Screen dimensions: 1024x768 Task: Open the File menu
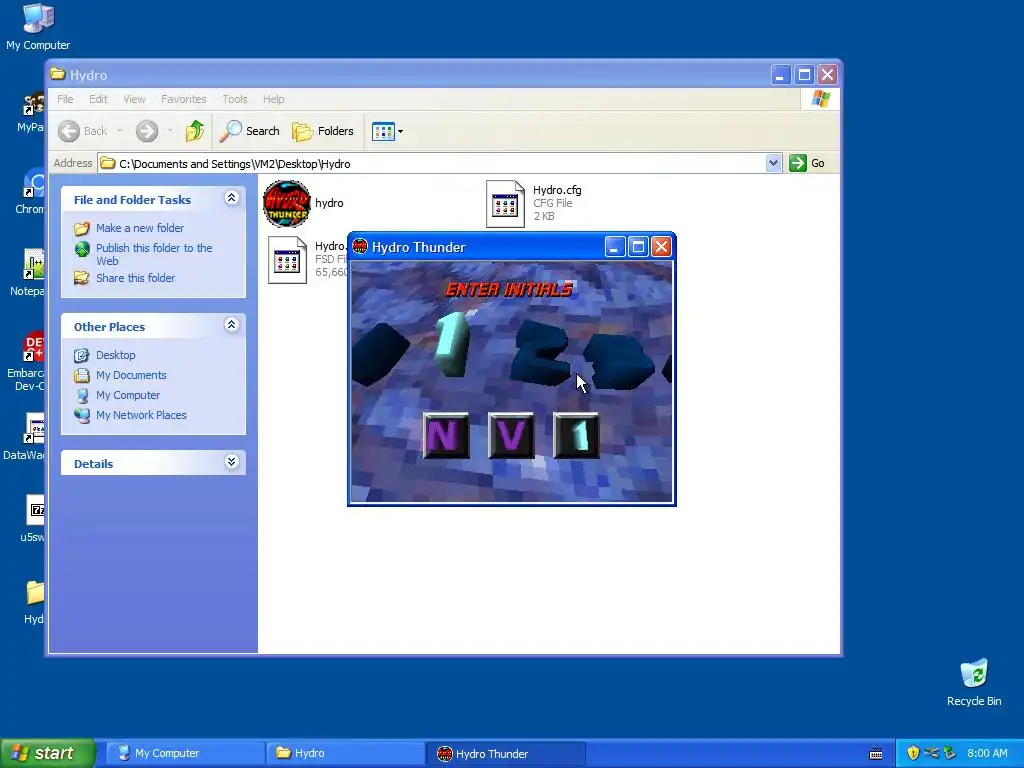(x=65, y=99)
